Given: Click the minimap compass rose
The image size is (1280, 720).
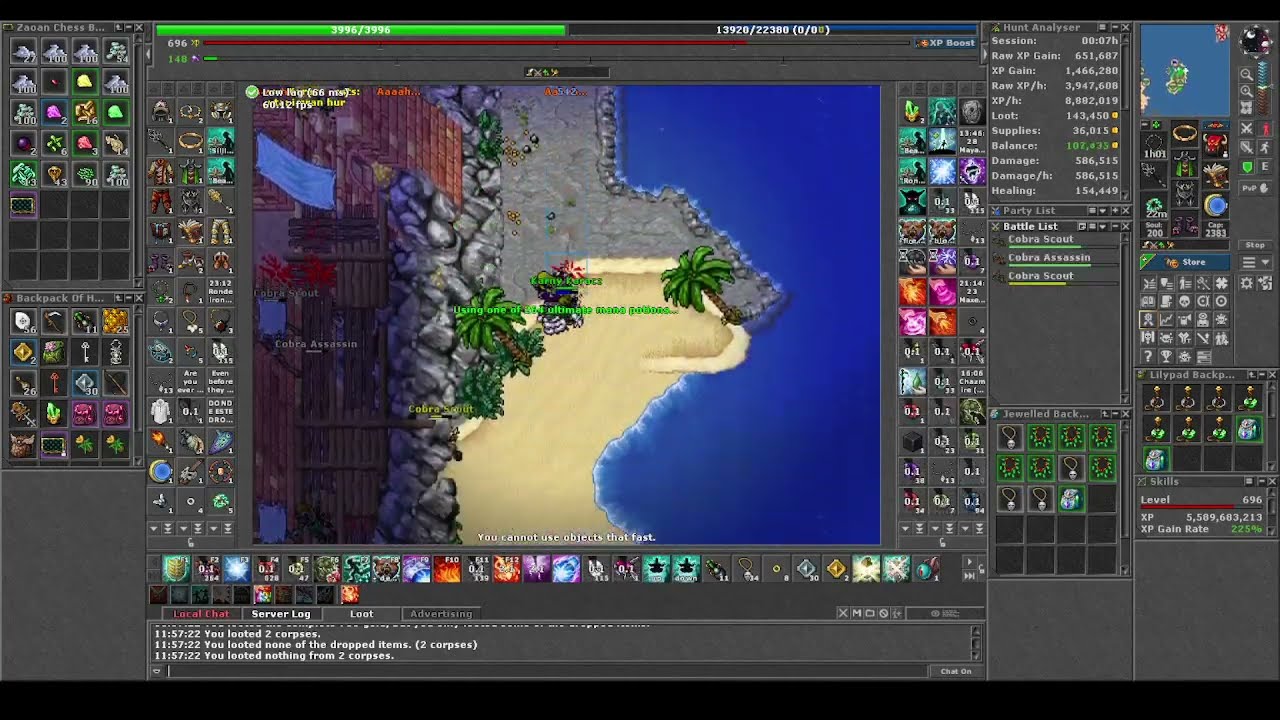Looking at the screenshot, I should [1255, 40].
